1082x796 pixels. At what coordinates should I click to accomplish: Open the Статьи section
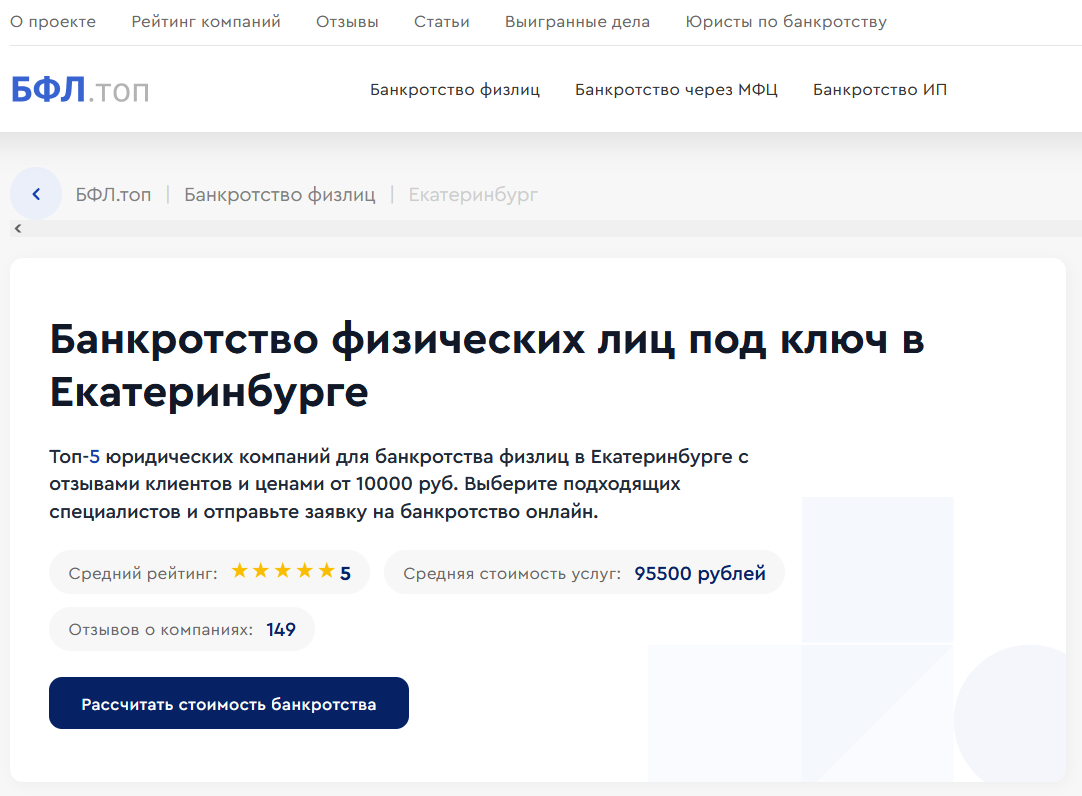(442, 22)
